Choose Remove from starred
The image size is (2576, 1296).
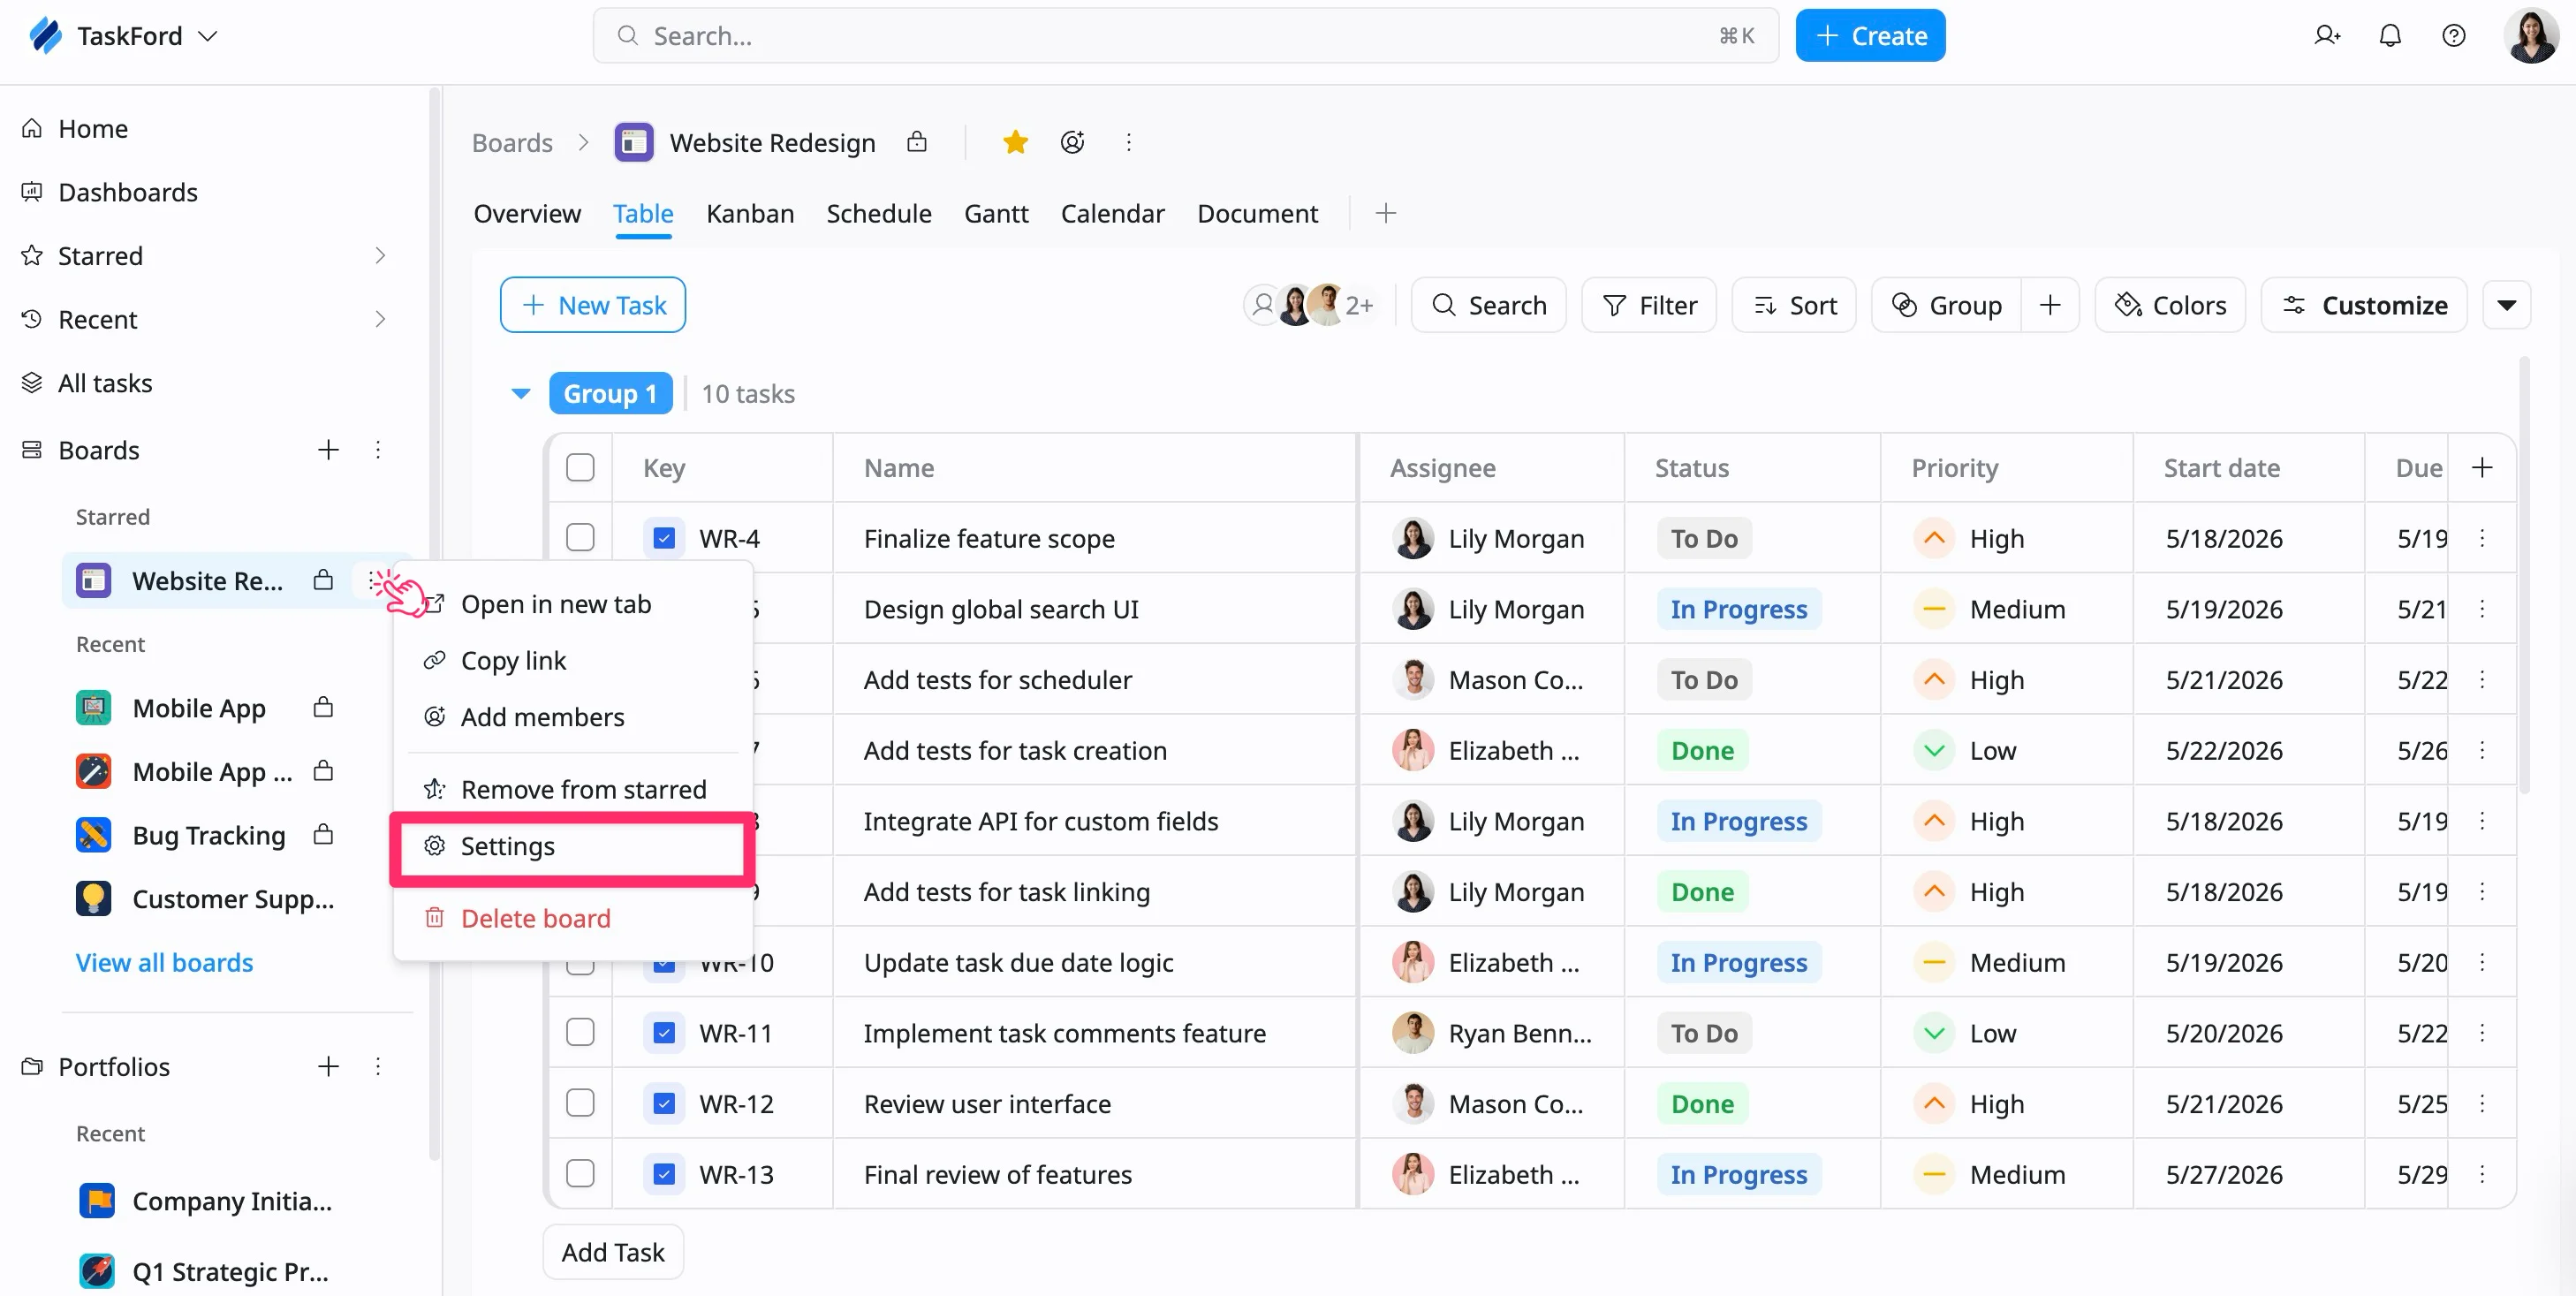click(x=573, y=789)
